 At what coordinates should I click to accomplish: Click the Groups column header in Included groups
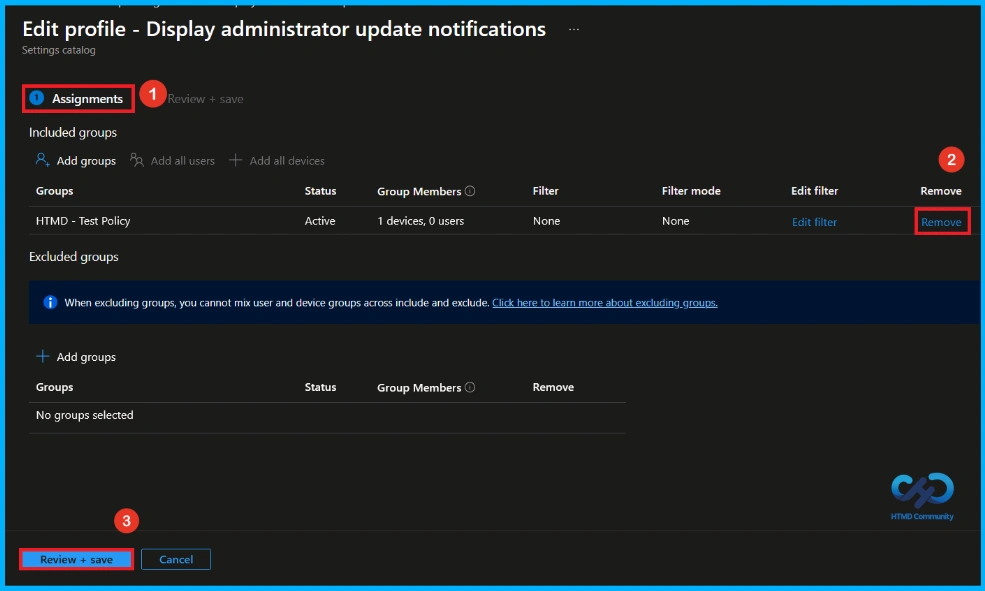coord(55,191)
